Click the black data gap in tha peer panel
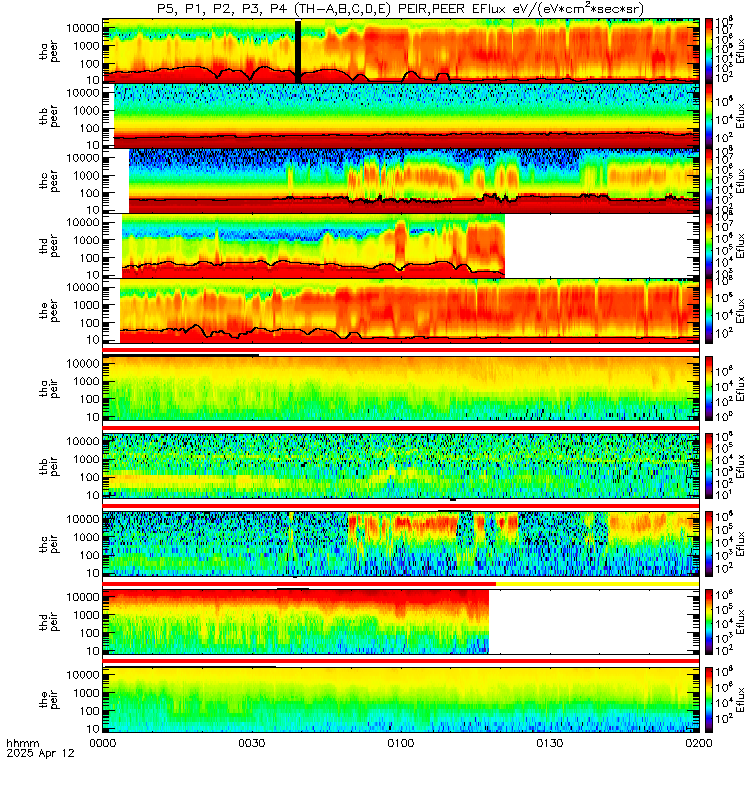The height and width of the screenshot is (800, 750). [x=298, y=51]
